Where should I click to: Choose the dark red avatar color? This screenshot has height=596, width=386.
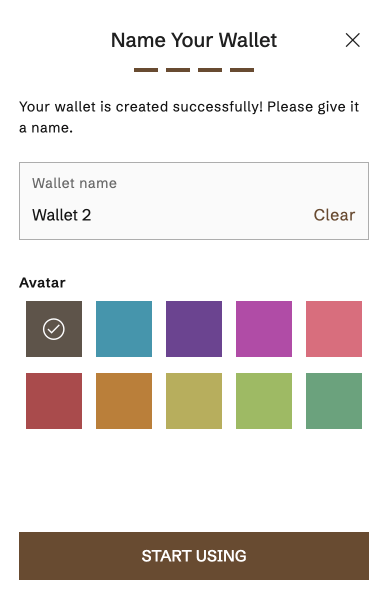(x=54, y=401)
